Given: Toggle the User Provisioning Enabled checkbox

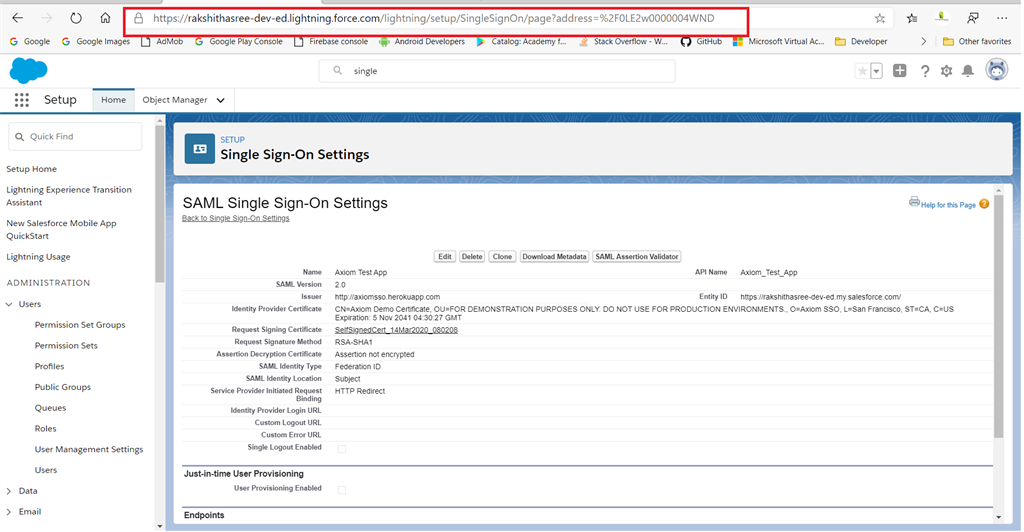Looking at the screenshot, I should [342, 490].
